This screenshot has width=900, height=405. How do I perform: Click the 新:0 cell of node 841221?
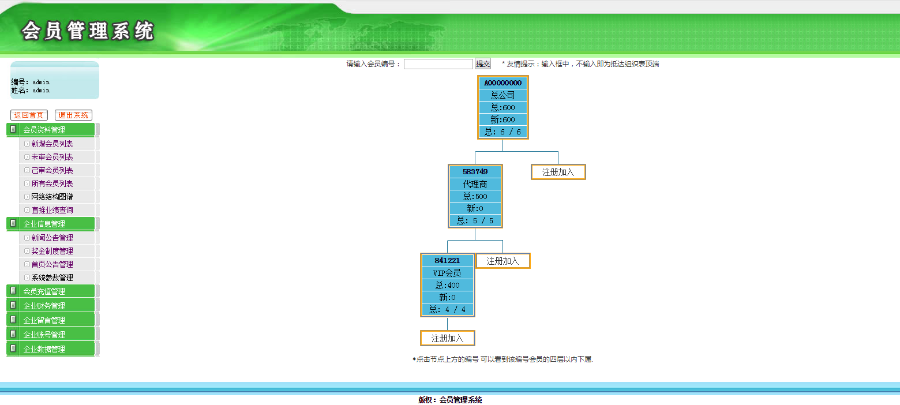(x=448, y=297)
